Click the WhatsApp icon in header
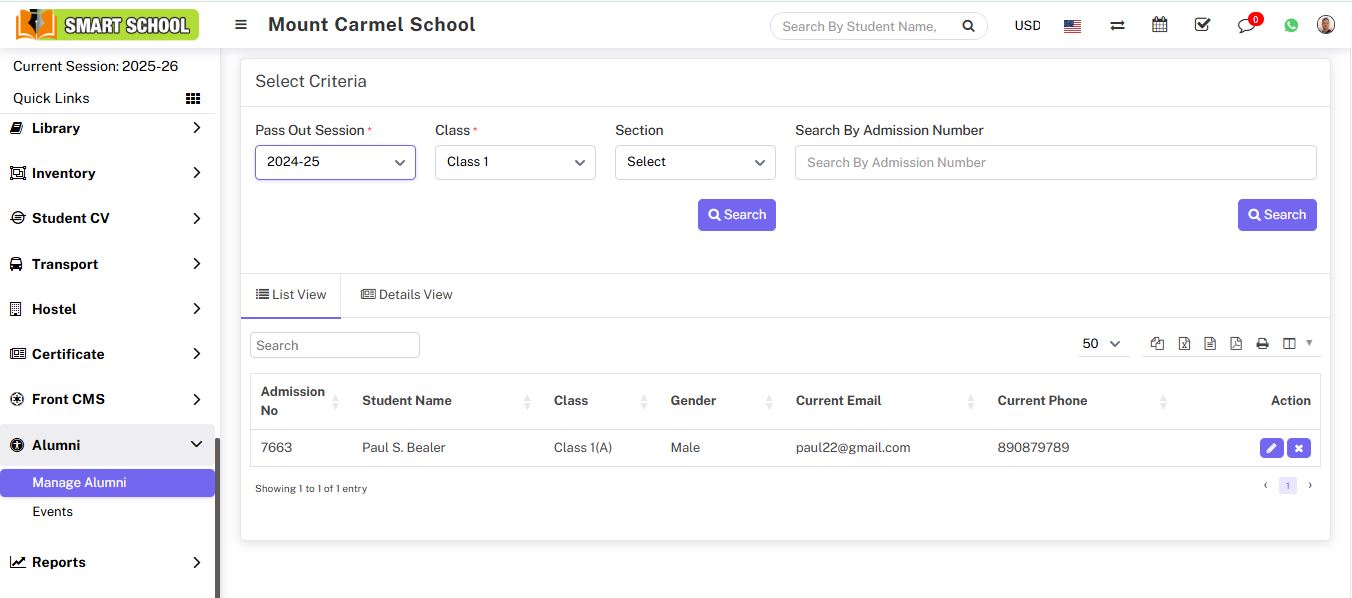Image resolution: width=1352 pixels, height=598 pixels. click(1291, 26)
